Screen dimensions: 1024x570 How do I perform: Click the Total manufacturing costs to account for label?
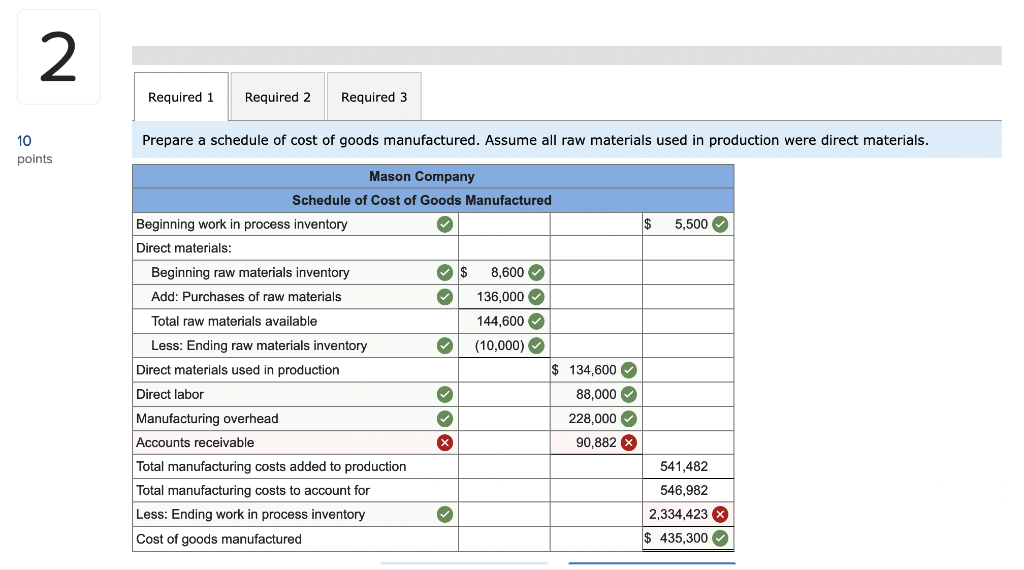pyautogui.click(x=253, y=490)
